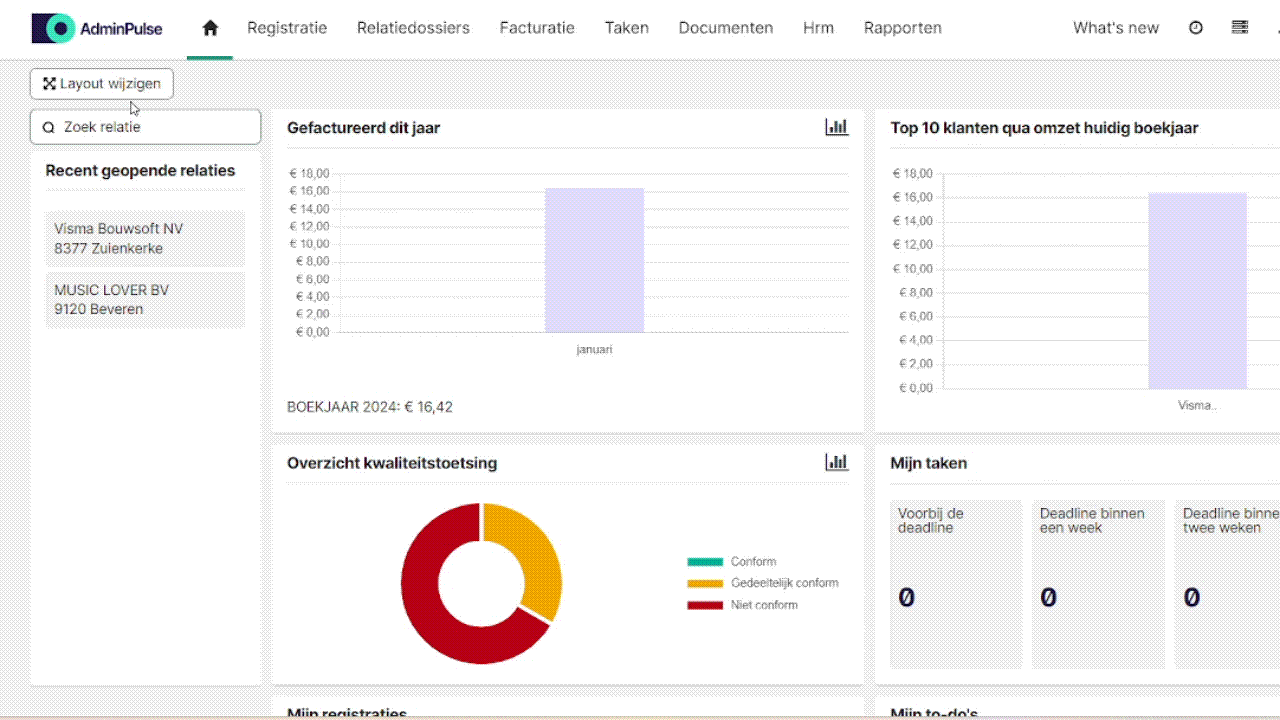Open What's new link
Image resolution: width=1280 pixels, height=720 pixels.
(x=1116, y=28)
